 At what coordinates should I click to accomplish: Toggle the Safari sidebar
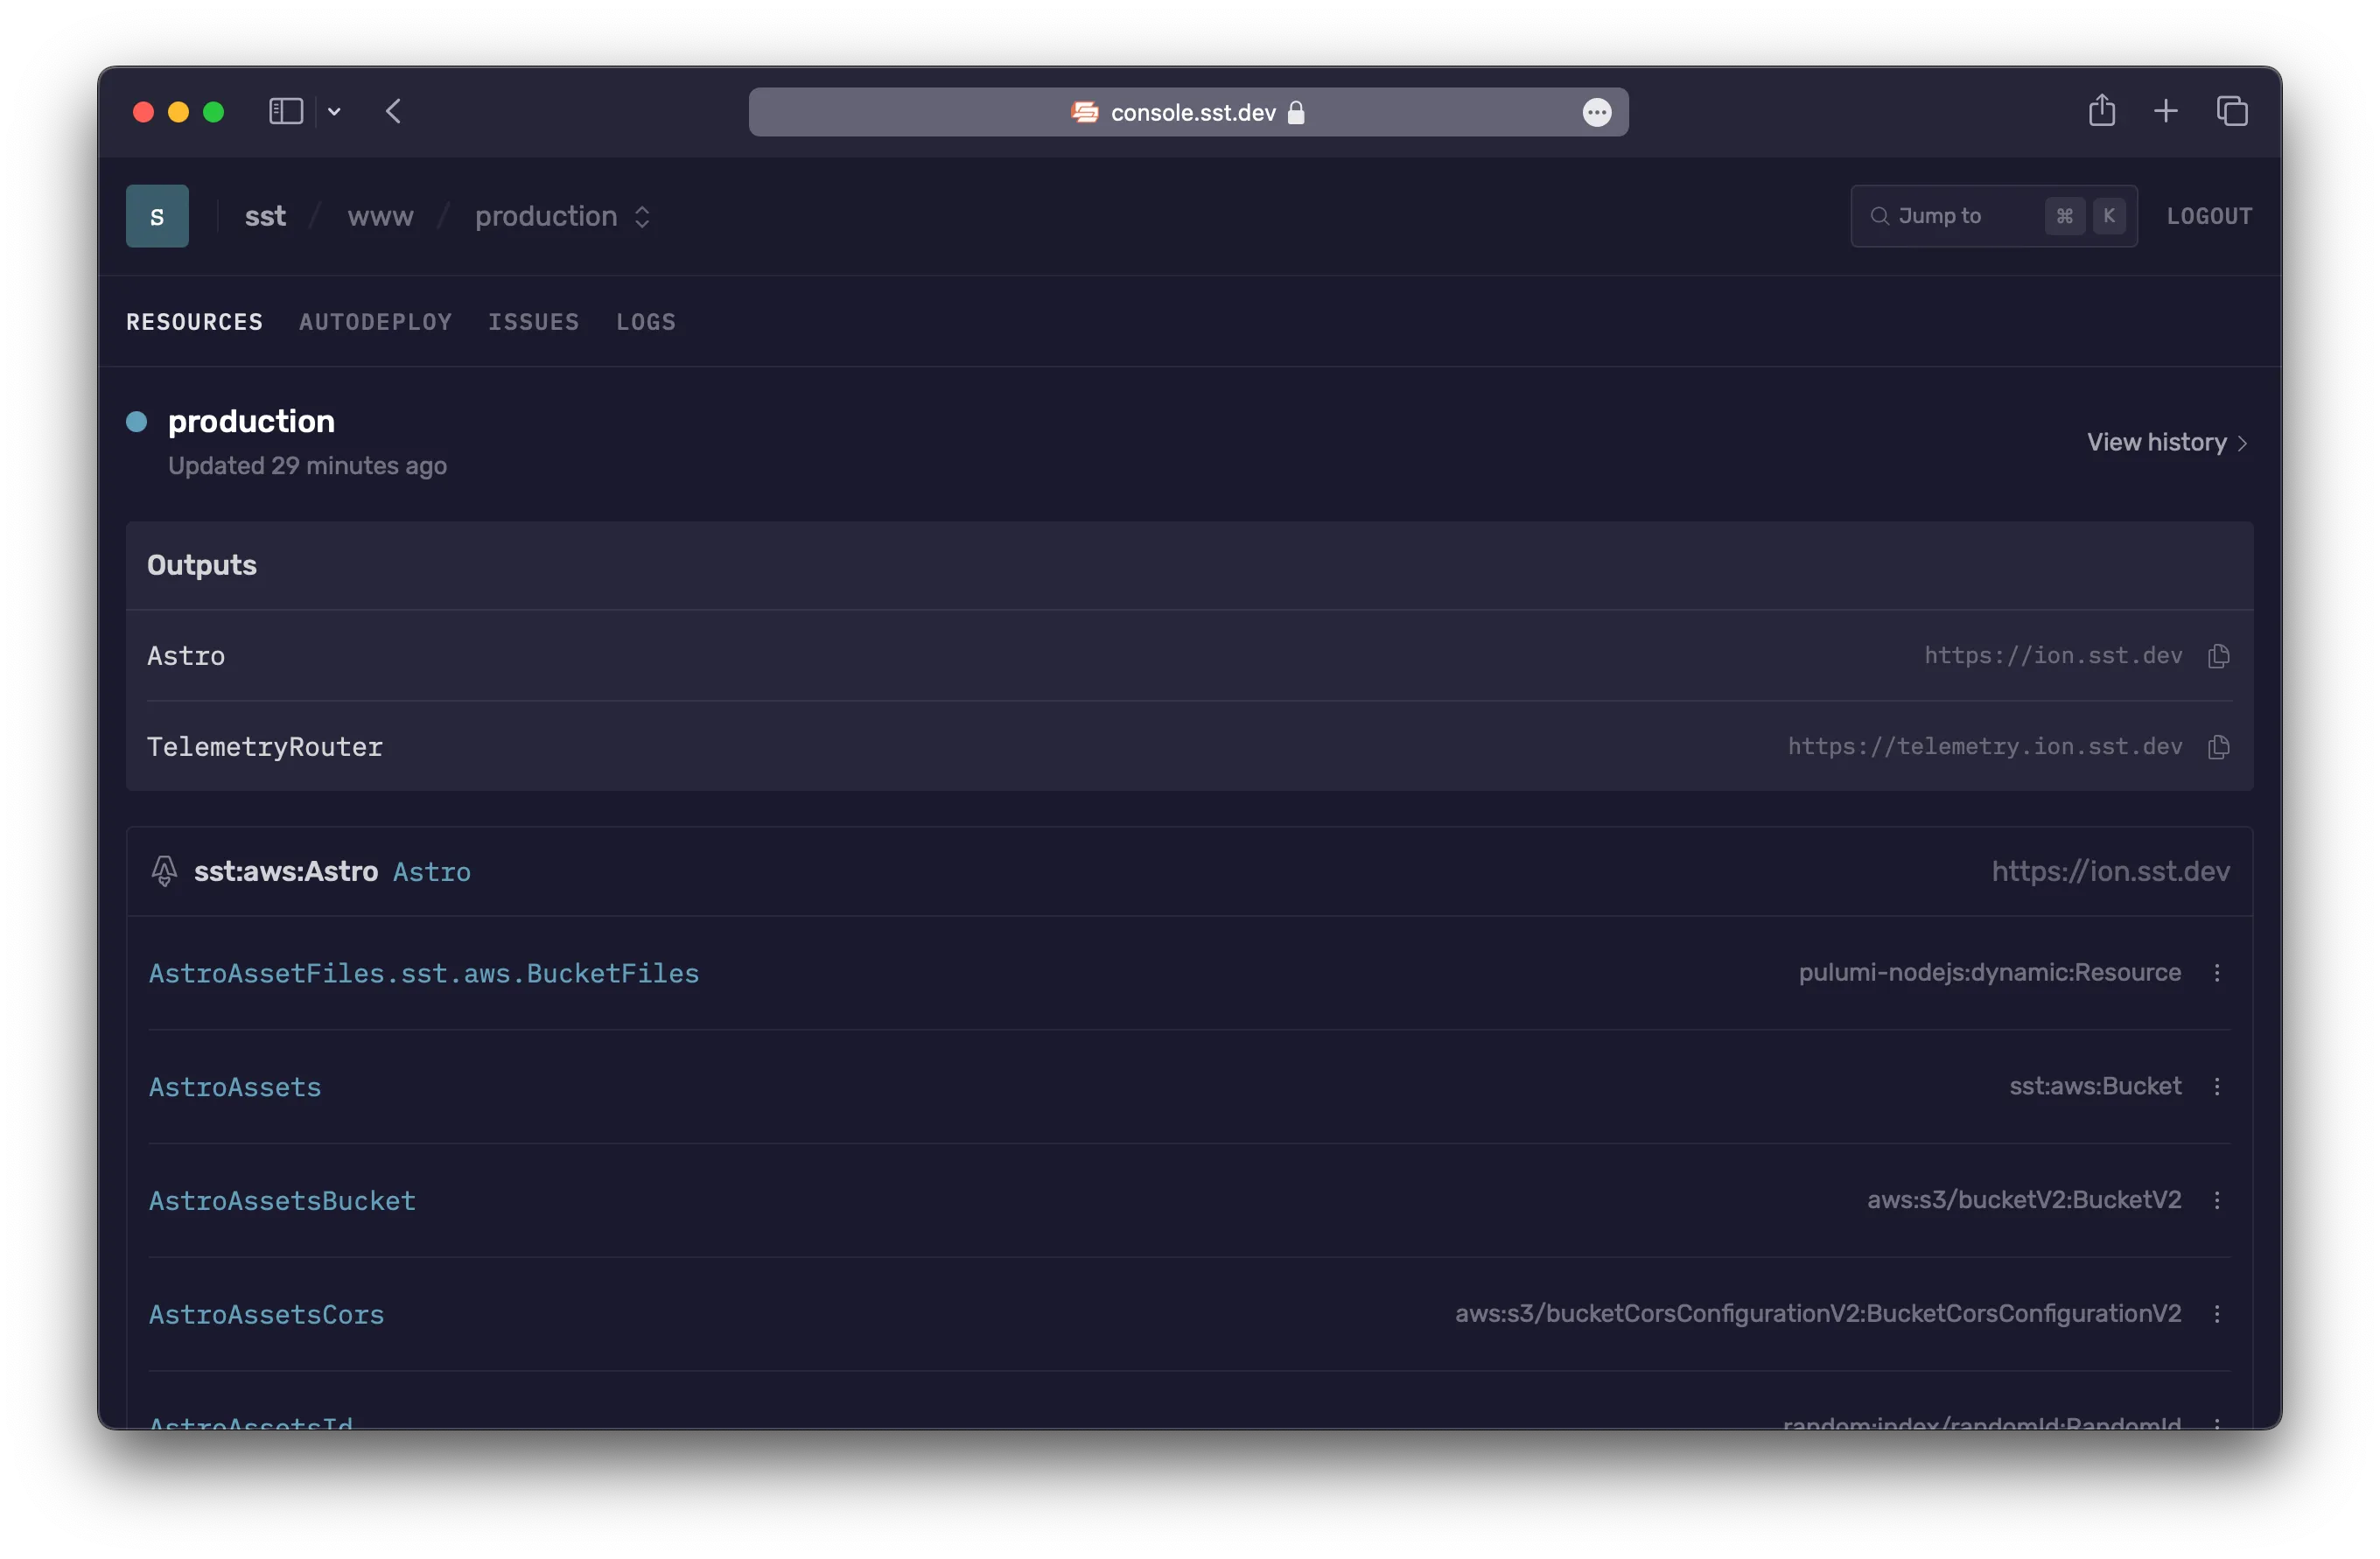pos(286,111)
